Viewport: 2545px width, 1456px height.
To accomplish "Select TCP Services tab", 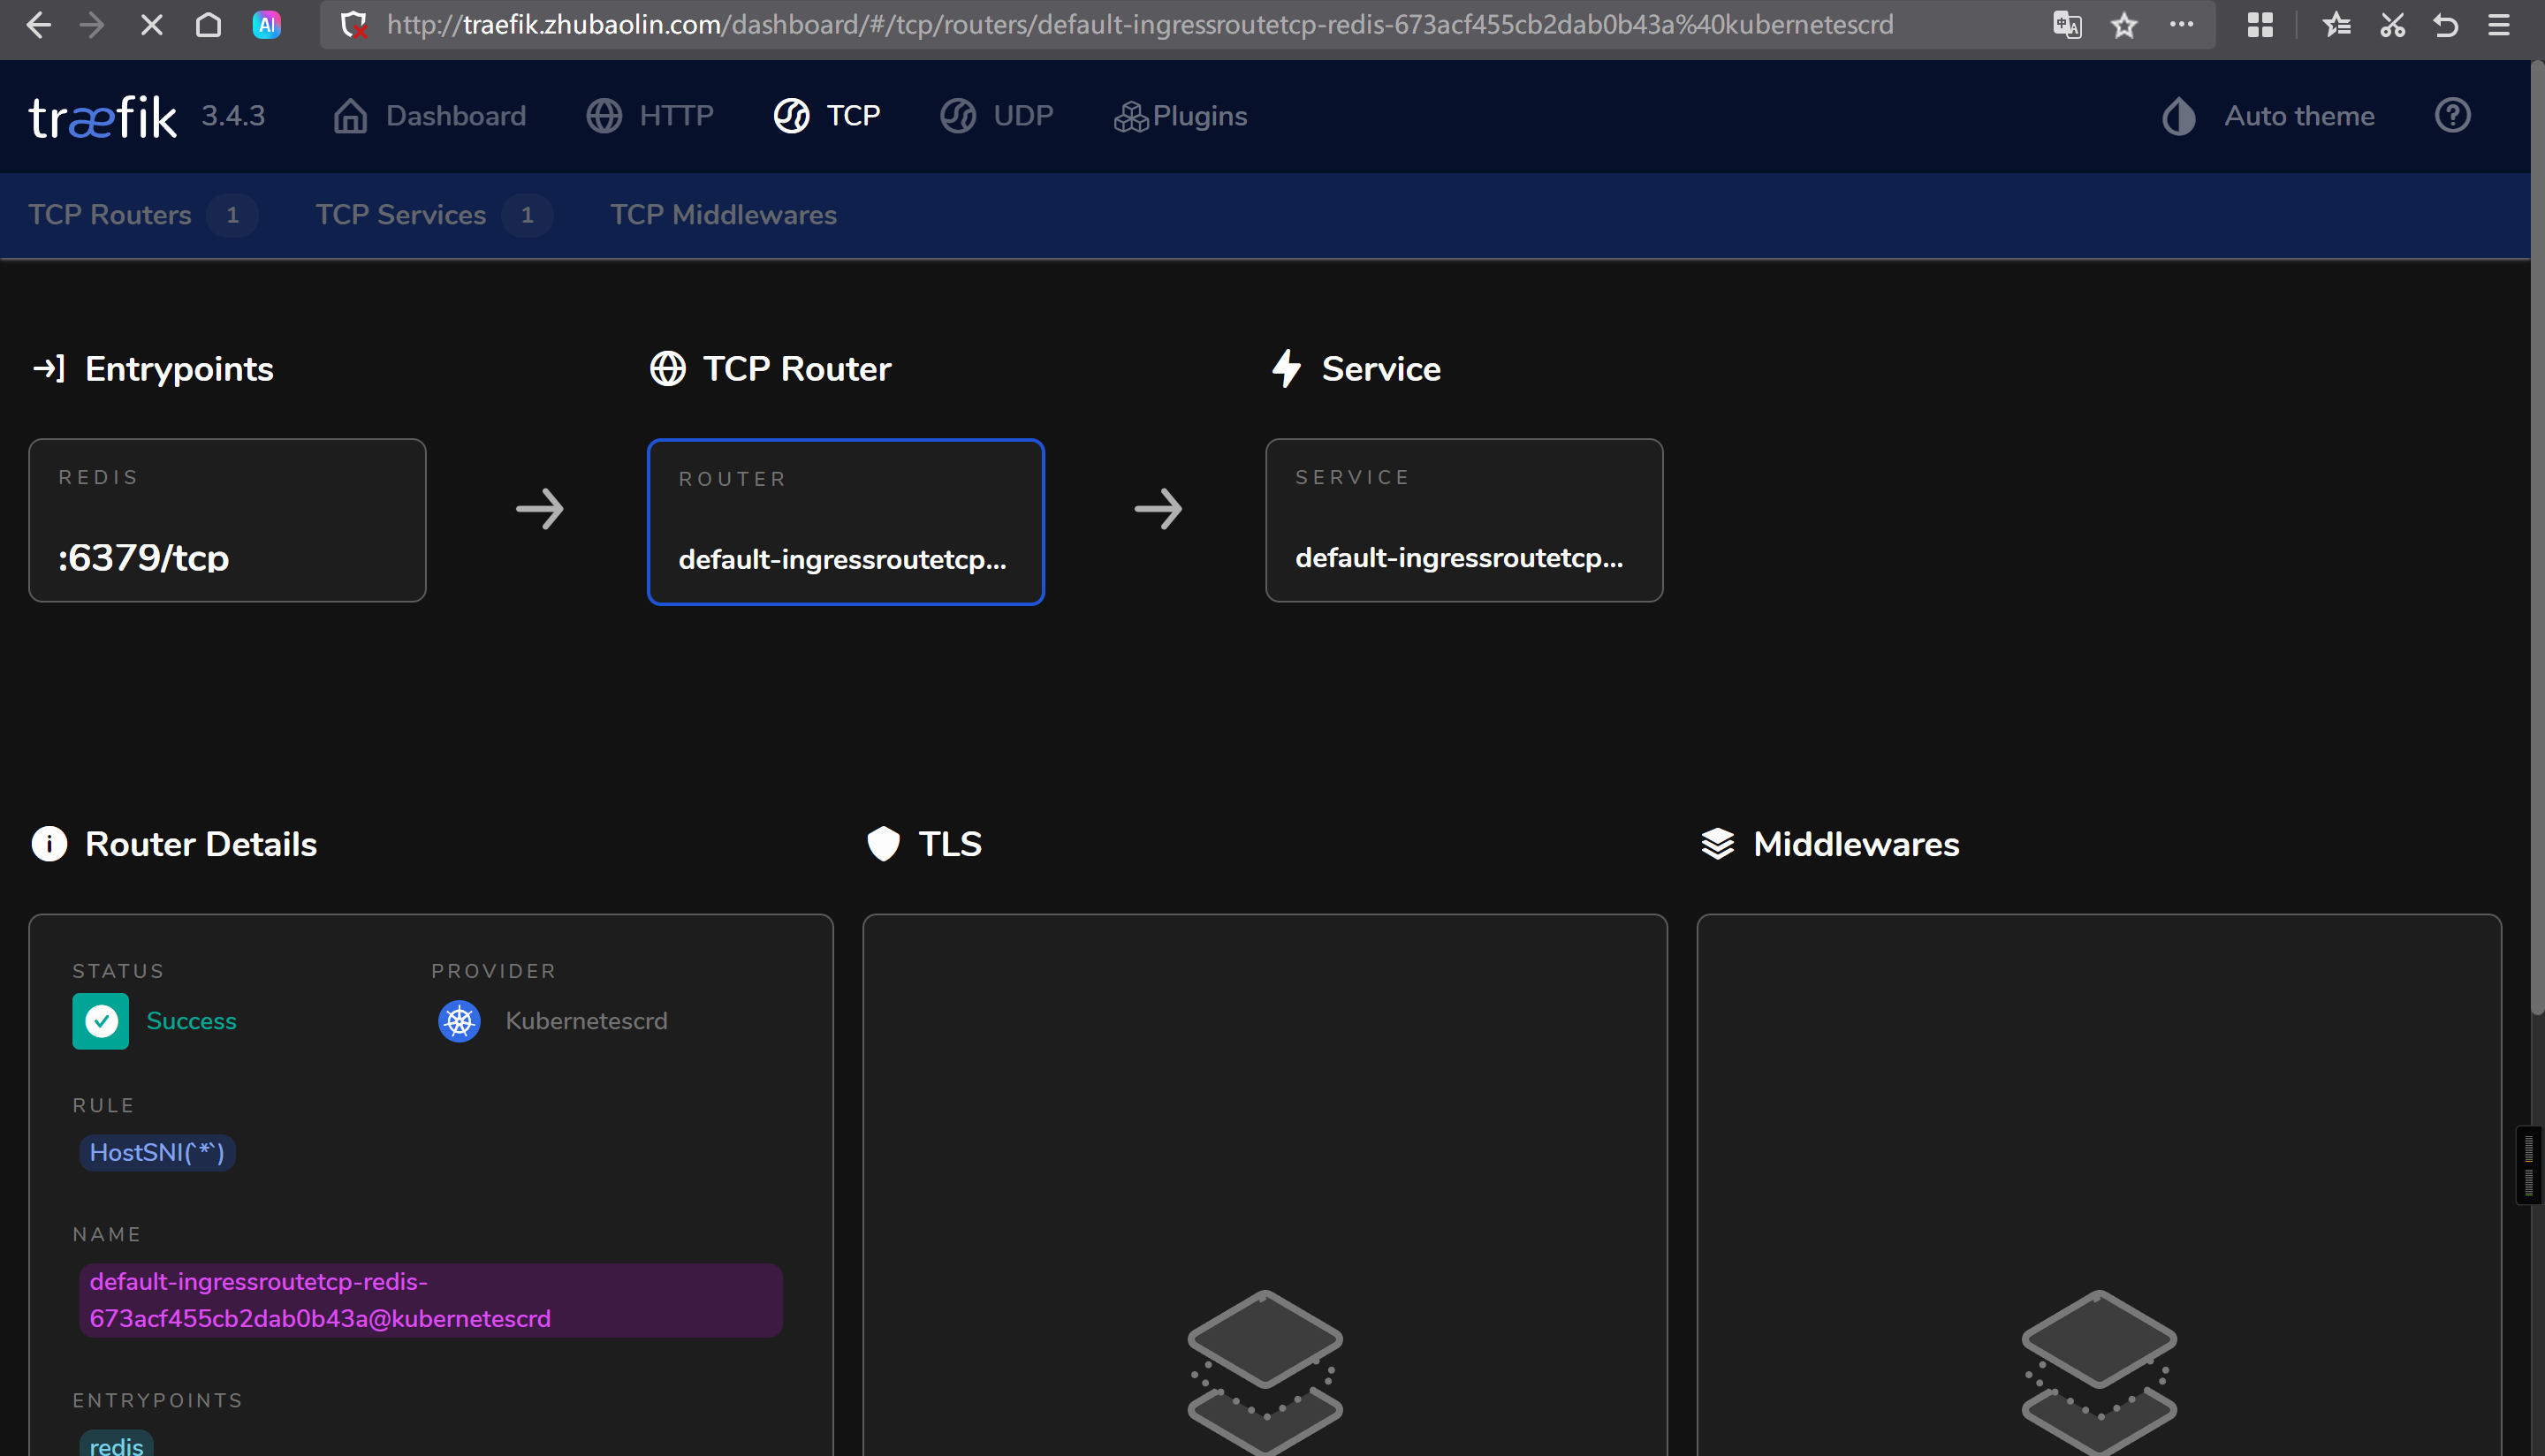I will pyautogui.click(x=401, y=215).
